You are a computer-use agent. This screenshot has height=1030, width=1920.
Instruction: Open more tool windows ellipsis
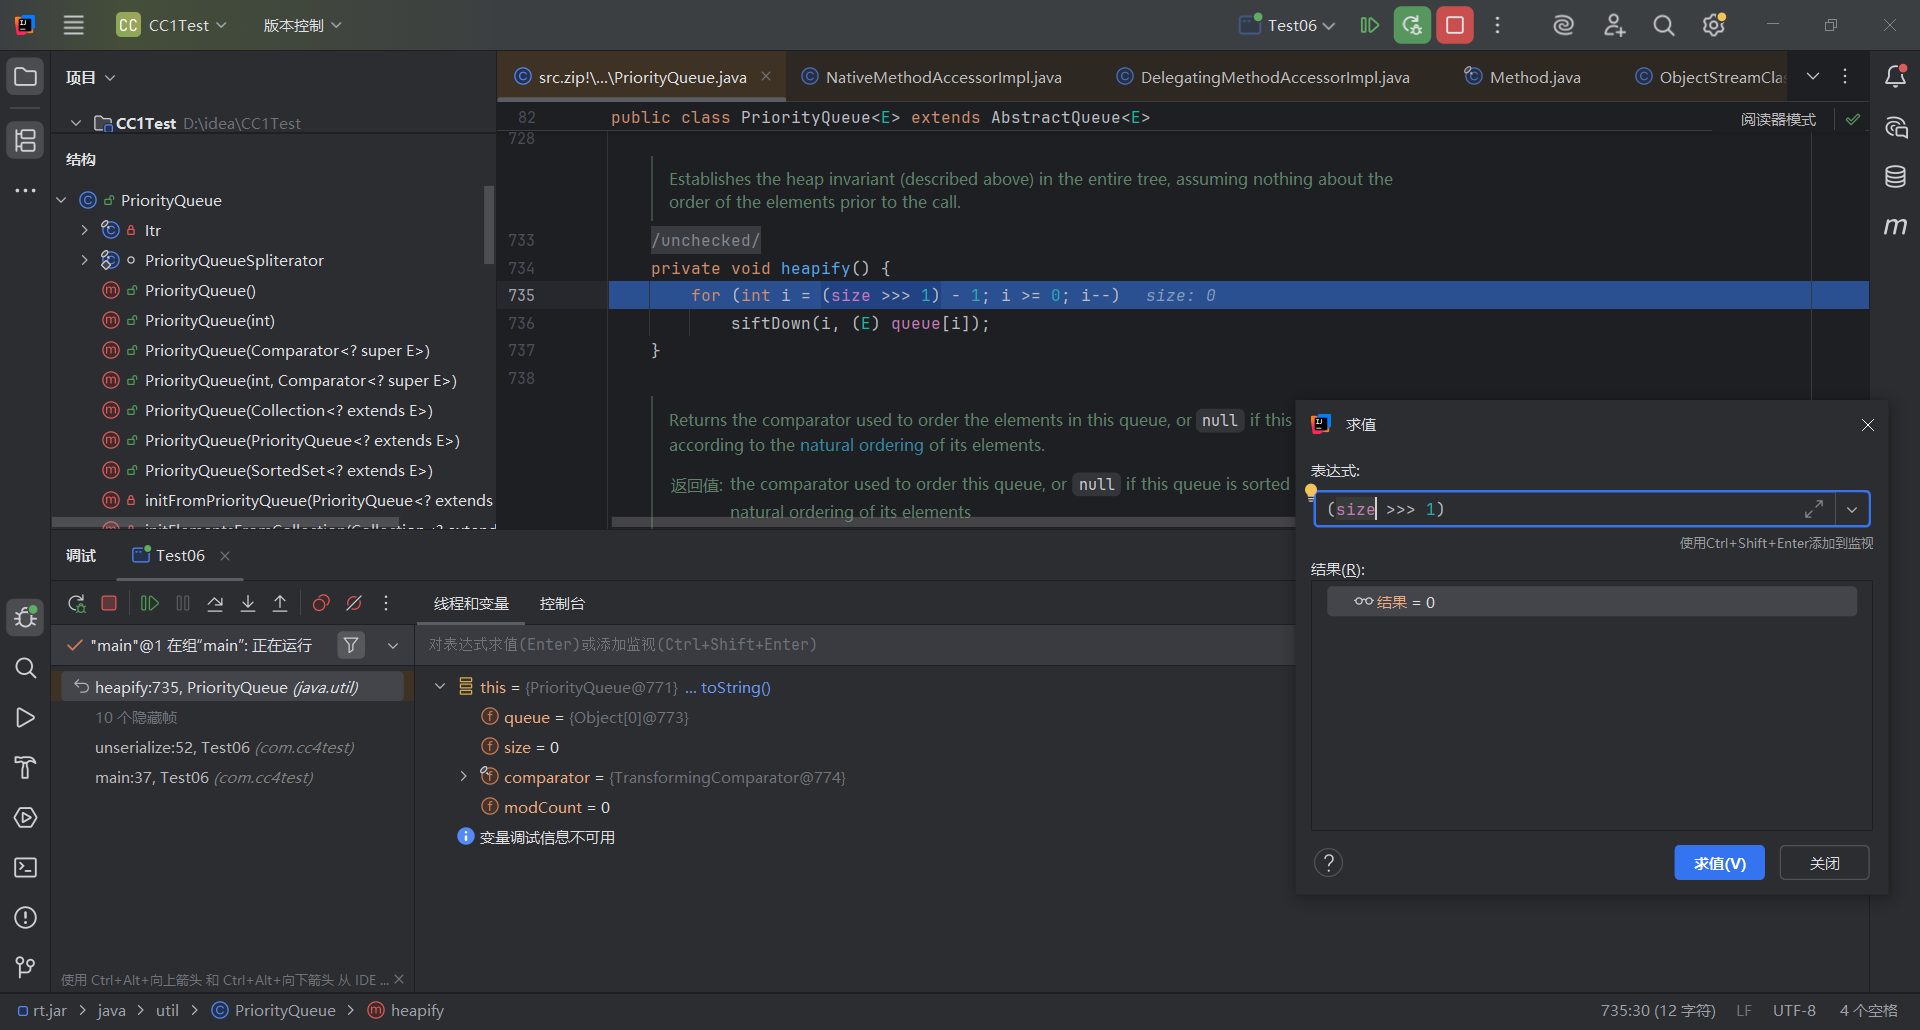26,190
